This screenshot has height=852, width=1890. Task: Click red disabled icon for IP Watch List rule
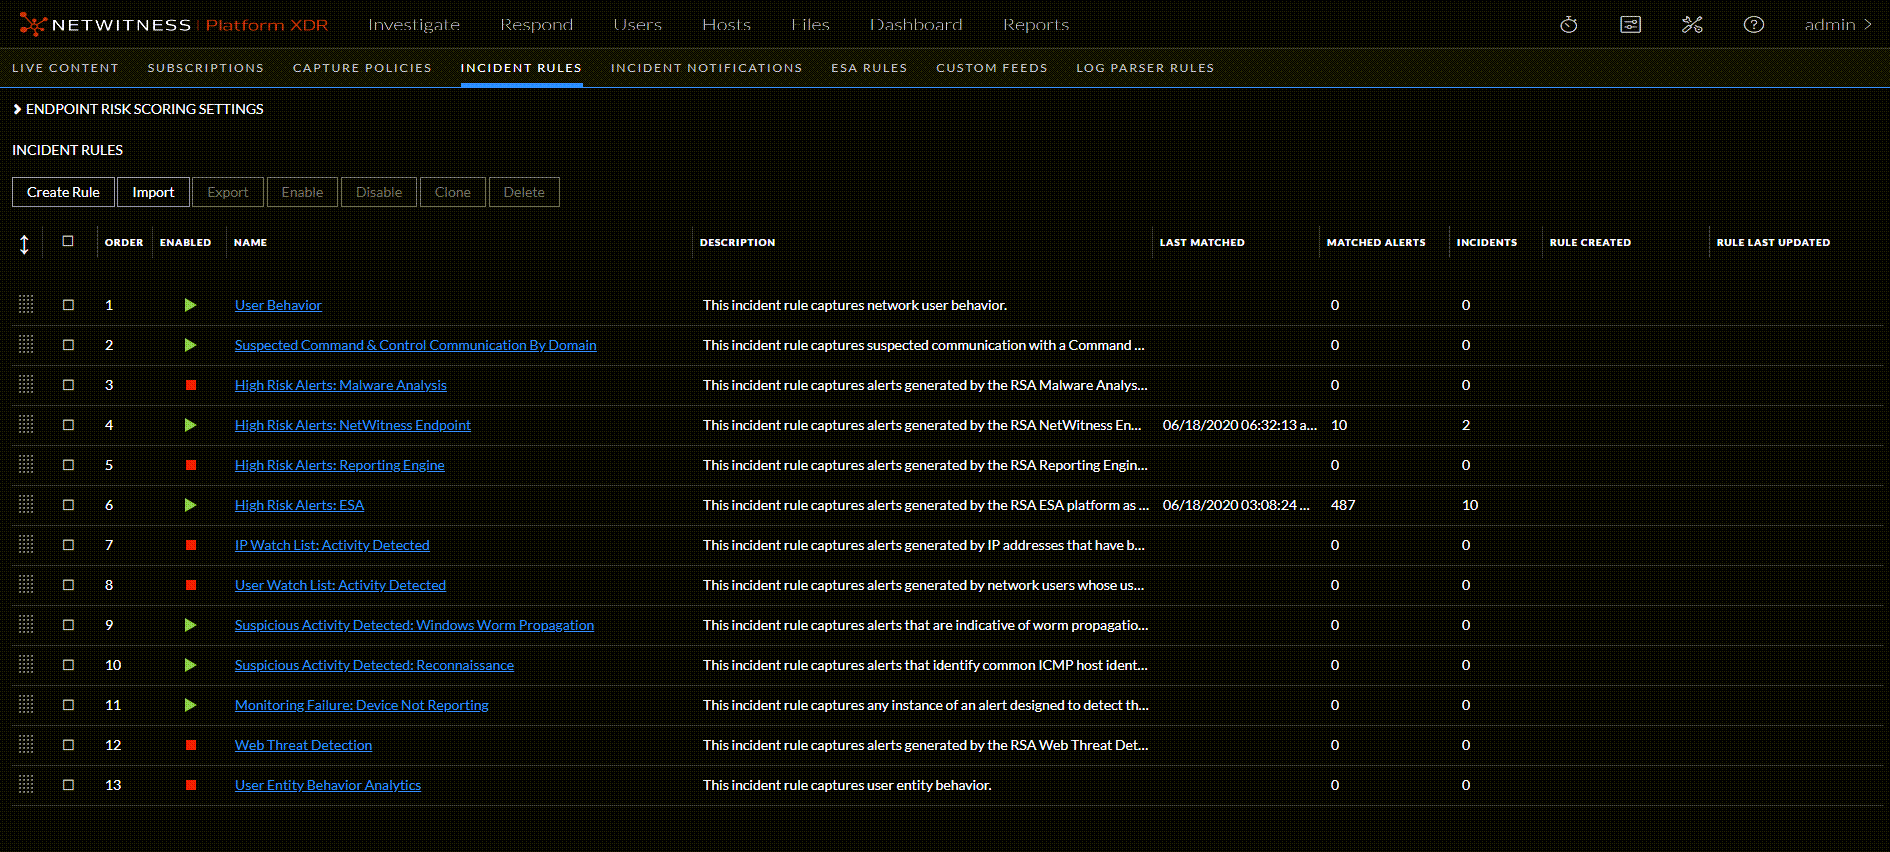point(190,545)
